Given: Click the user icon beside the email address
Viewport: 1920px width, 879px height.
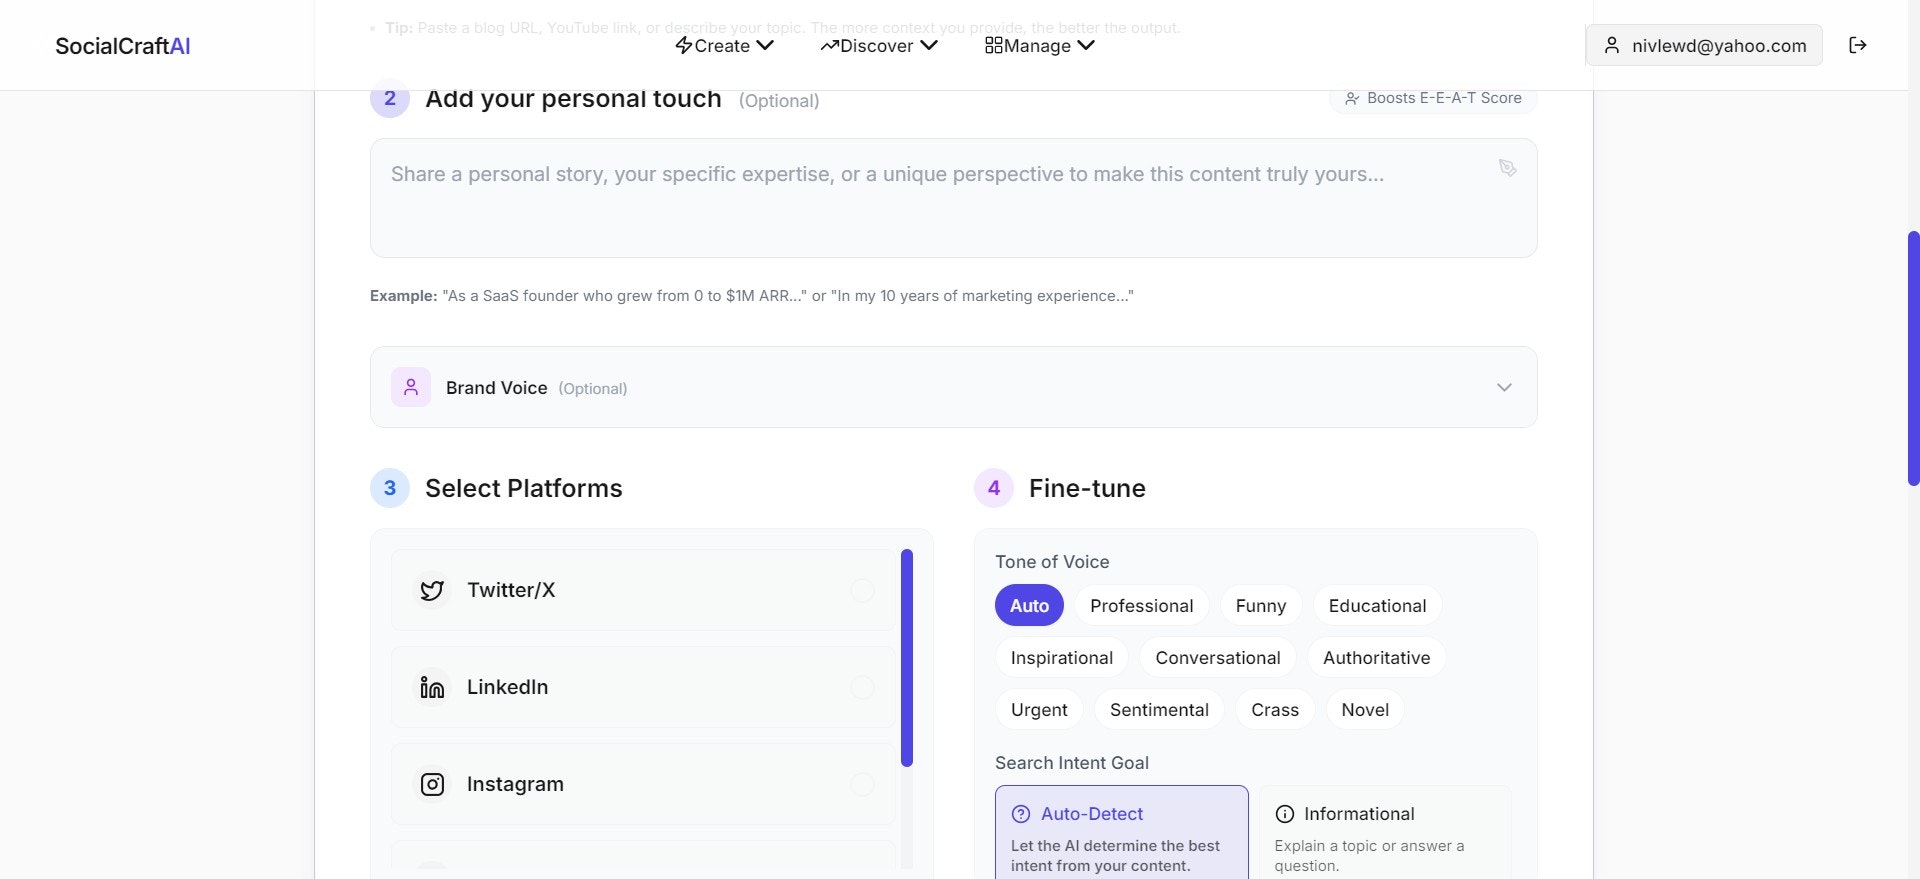Looking at the screenshot, I should click(1612, 45).
